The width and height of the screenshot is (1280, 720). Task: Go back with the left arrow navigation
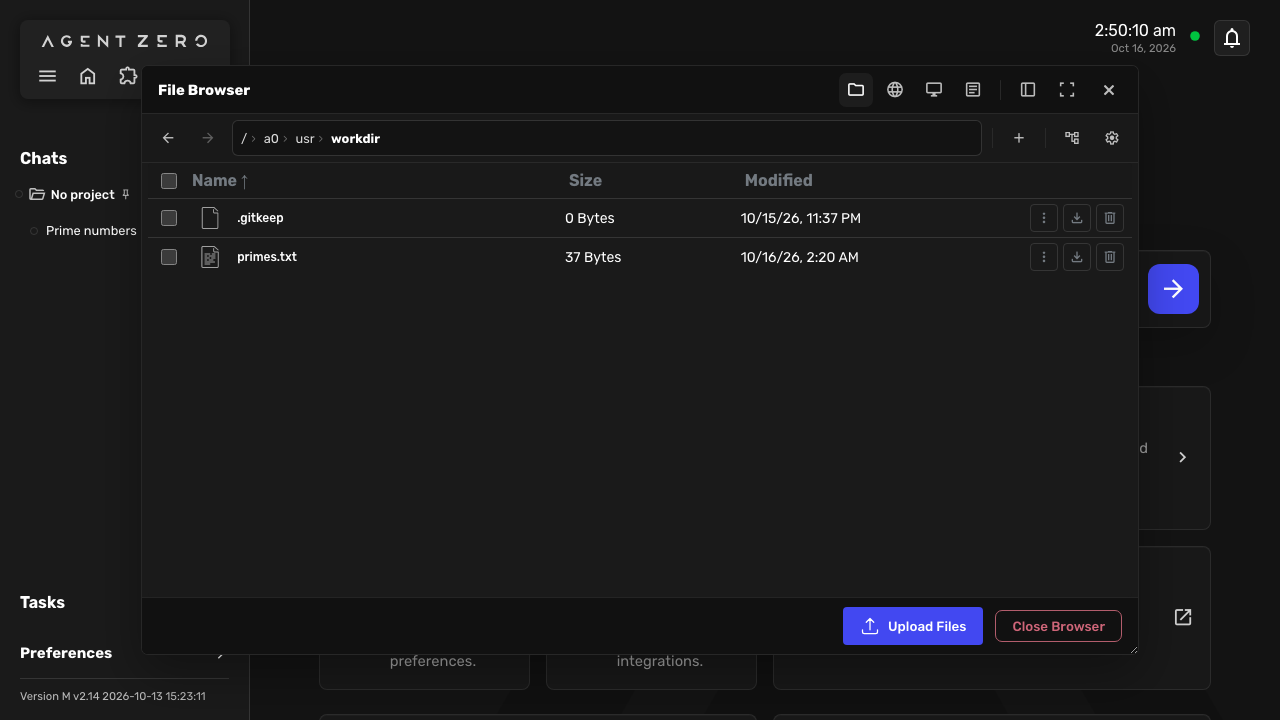[x=168, y=138]
